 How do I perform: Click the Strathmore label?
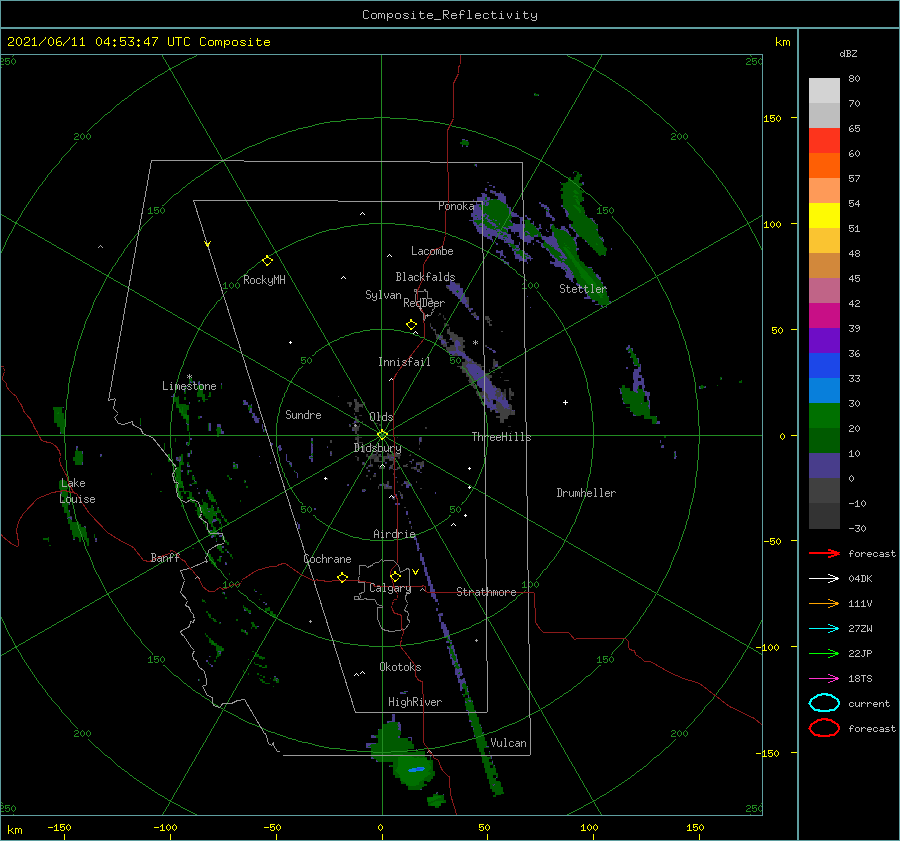(x=486, y=592)
